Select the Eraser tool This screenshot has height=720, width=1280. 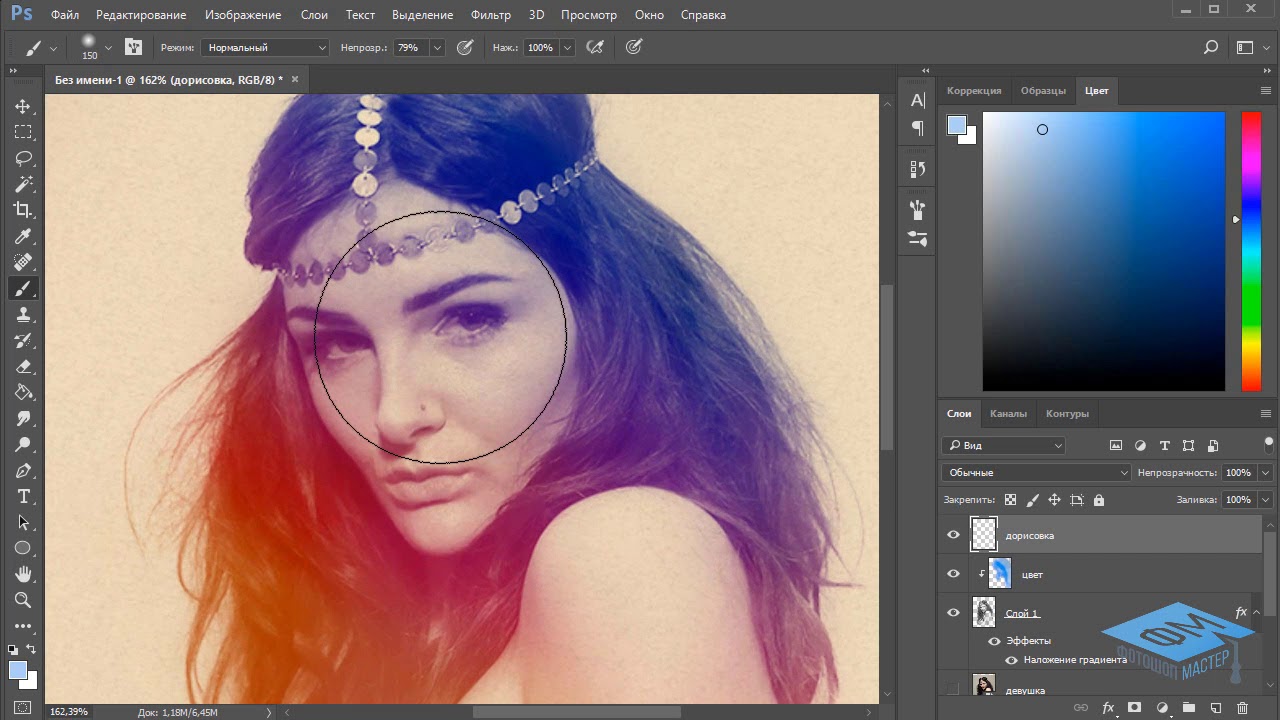(23, 366)
